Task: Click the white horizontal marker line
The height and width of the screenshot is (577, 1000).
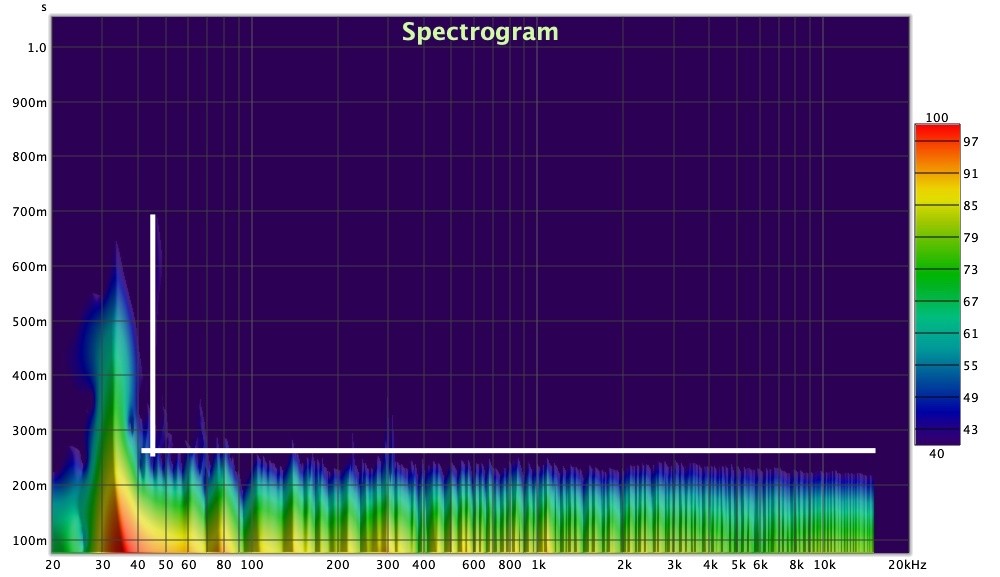Action: [x=510, y=451]
